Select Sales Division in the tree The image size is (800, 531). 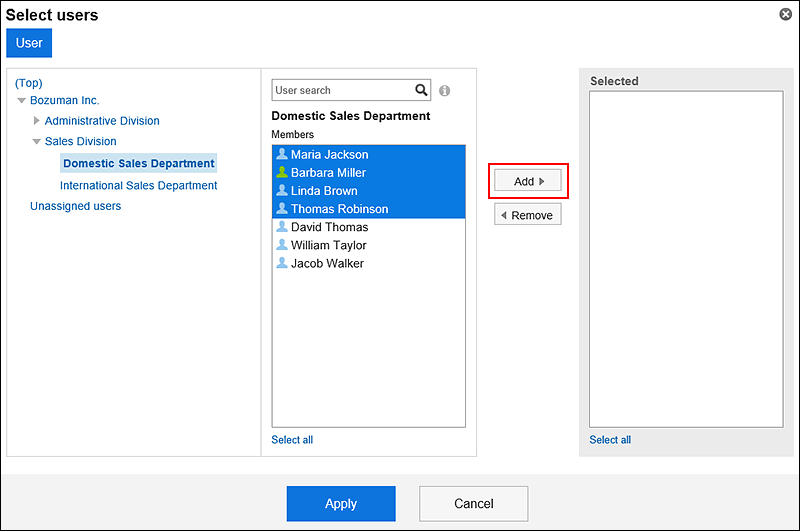click(81, 141)
